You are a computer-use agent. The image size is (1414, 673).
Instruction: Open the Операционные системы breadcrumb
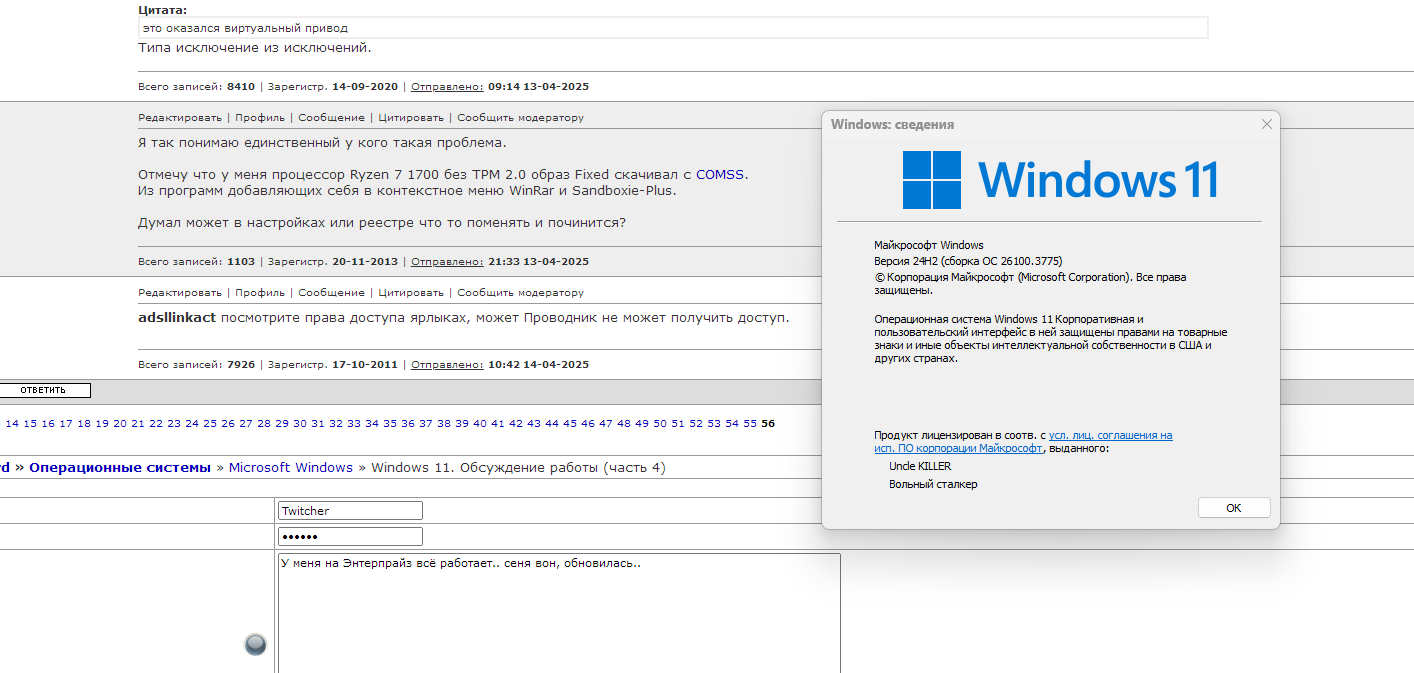(120, 468)
